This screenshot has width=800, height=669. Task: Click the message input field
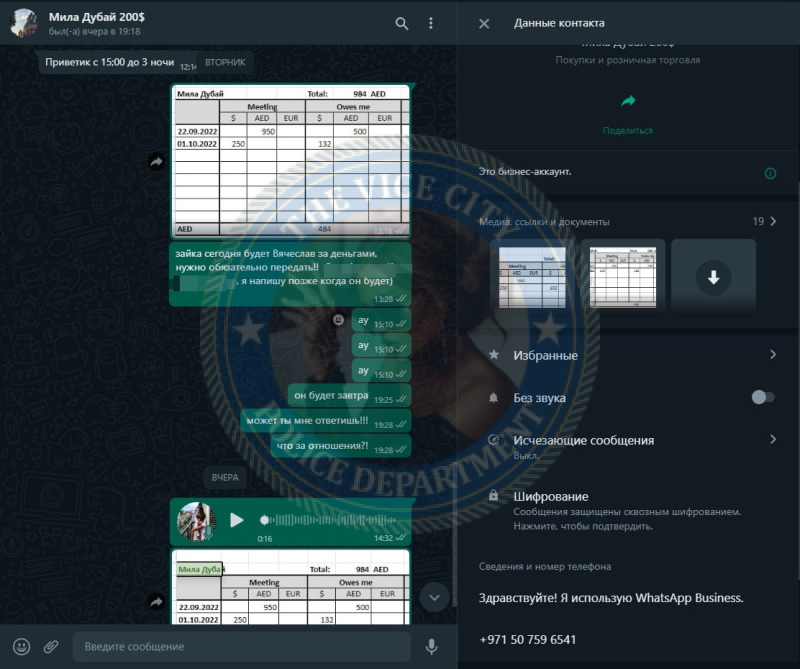[x=242, y=647]
